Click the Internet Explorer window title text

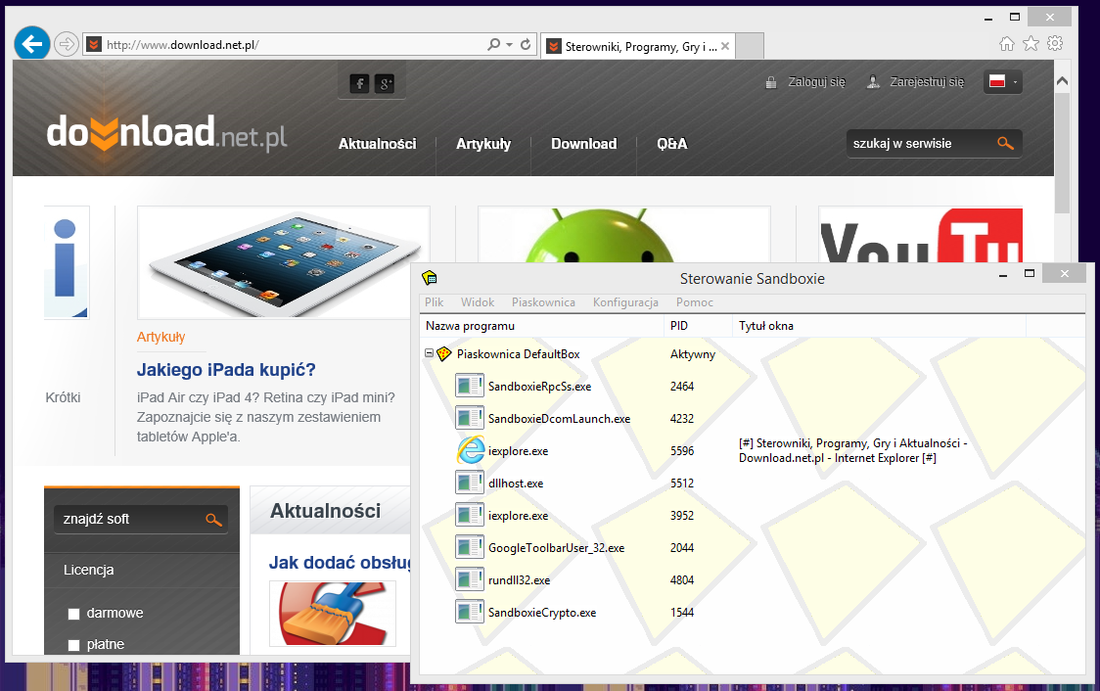tap(853, 450)
